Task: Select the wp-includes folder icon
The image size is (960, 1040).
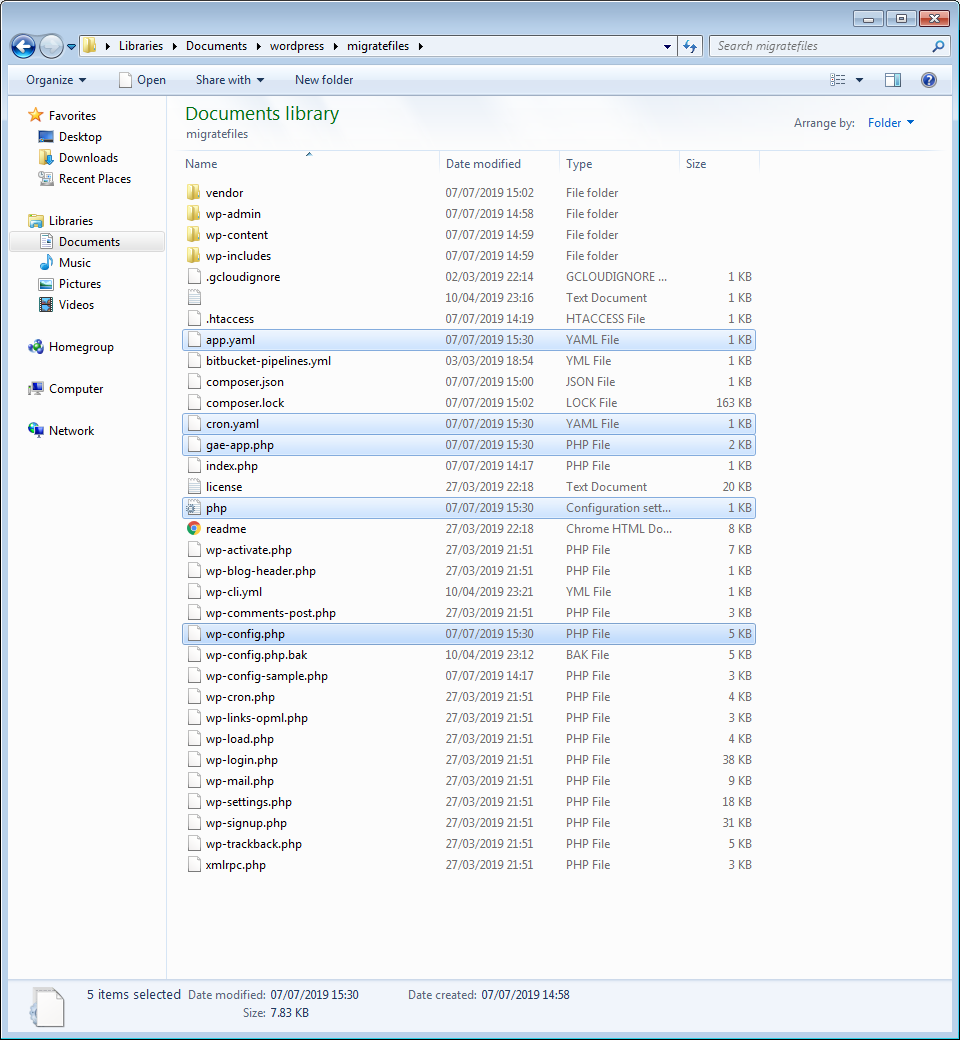Action: [194, 255]
